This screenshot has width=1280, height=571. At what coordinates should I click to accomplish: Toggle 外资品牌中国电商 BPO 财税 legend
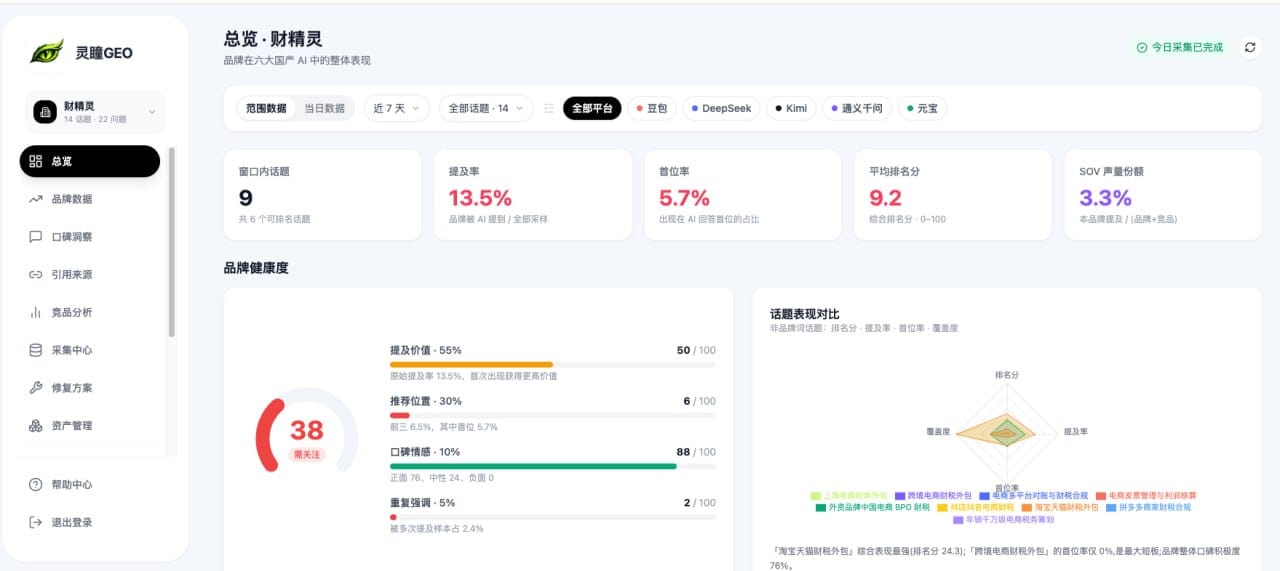point(873,508)
